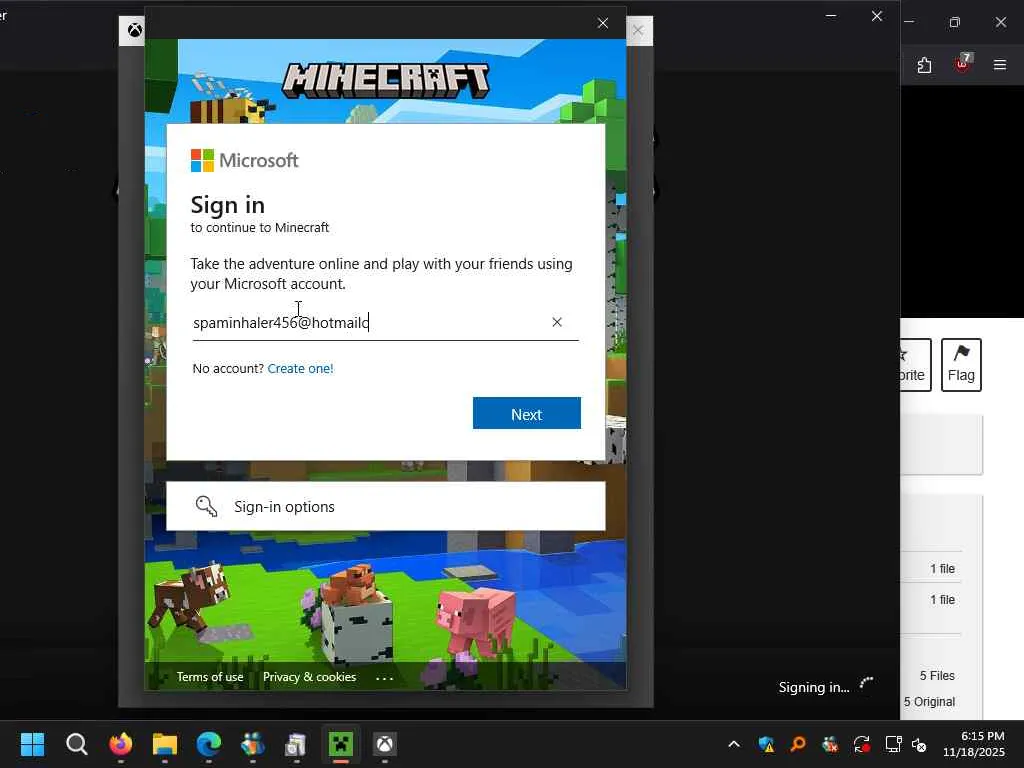
Task: Click the partially visible Favorite button
Action: [x=916, y=364]
